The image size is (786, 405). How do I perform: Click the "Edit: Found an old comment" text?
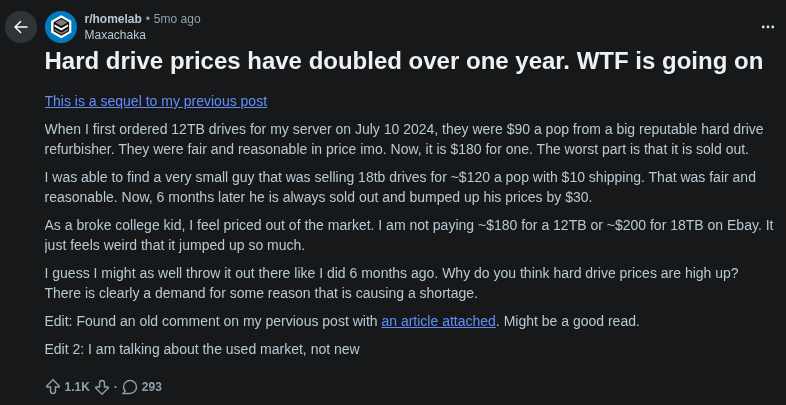tap(210, 321)
